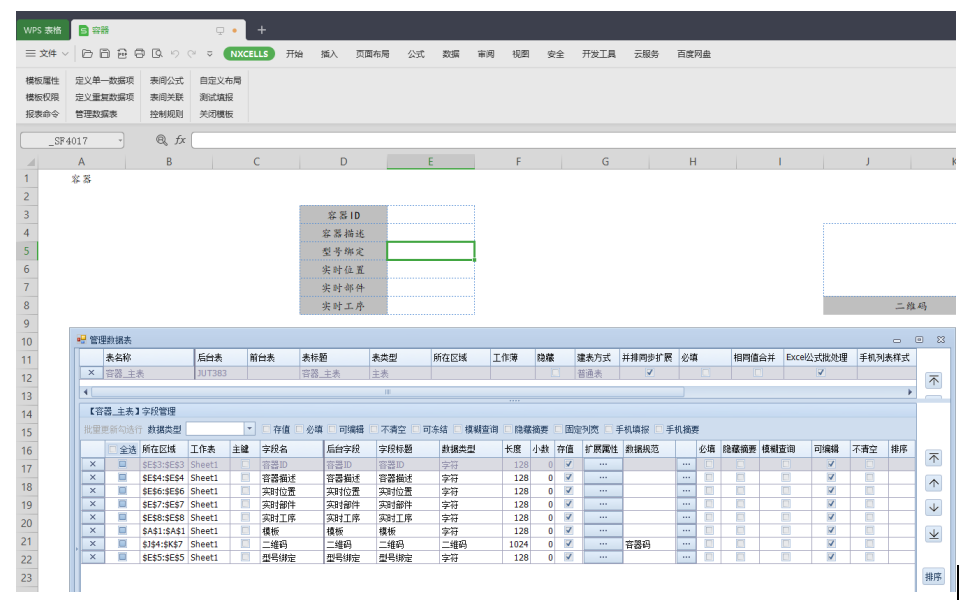Check the 必填 batch update checkbox

(300, 429)
